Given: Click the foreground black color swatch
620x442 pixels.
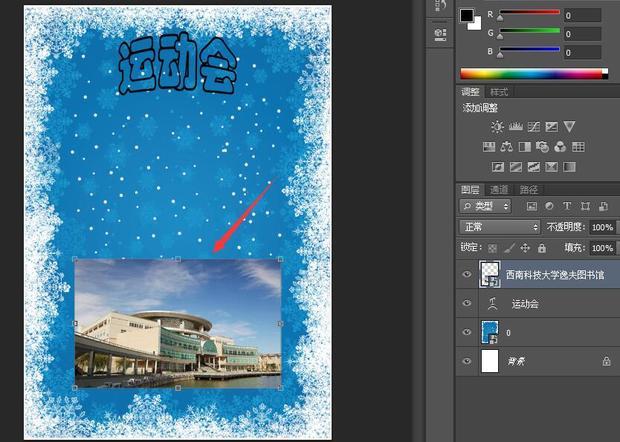Looking at the screenshot, I should click(466, 16).
